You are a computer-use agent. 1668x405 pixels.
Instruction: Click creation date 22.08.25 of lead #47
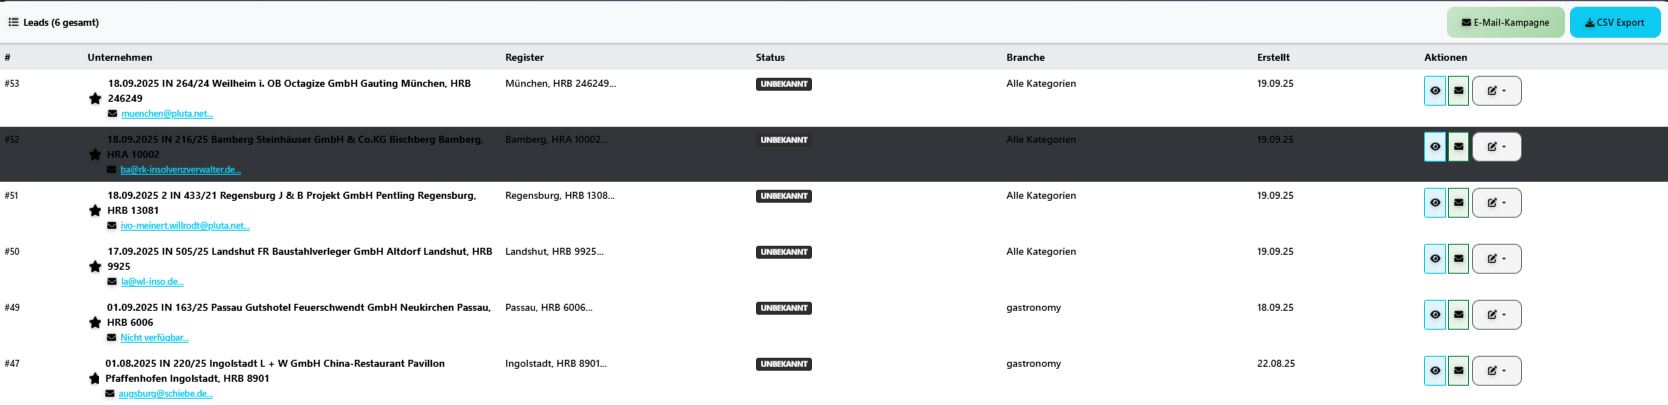tap(1276, 363)
